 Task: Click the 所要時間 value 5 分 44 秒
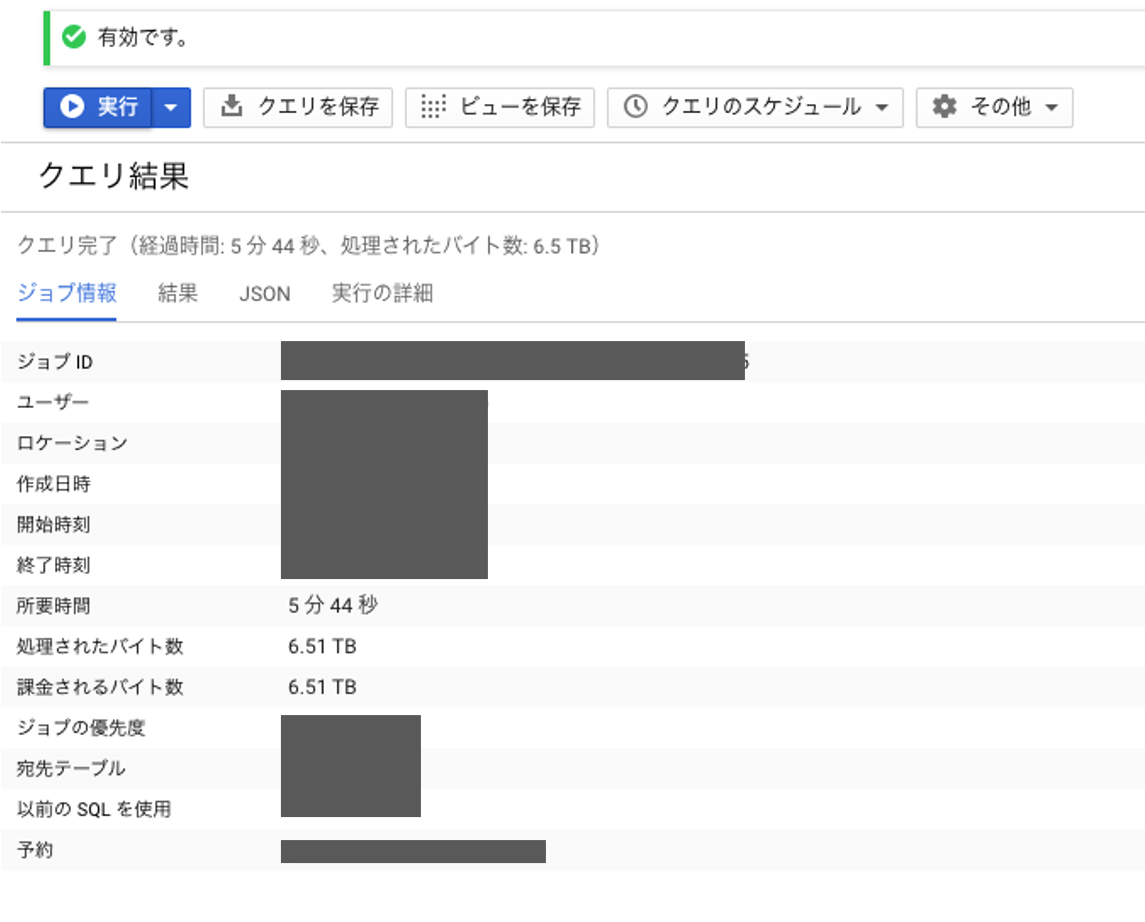coord(333,605)
